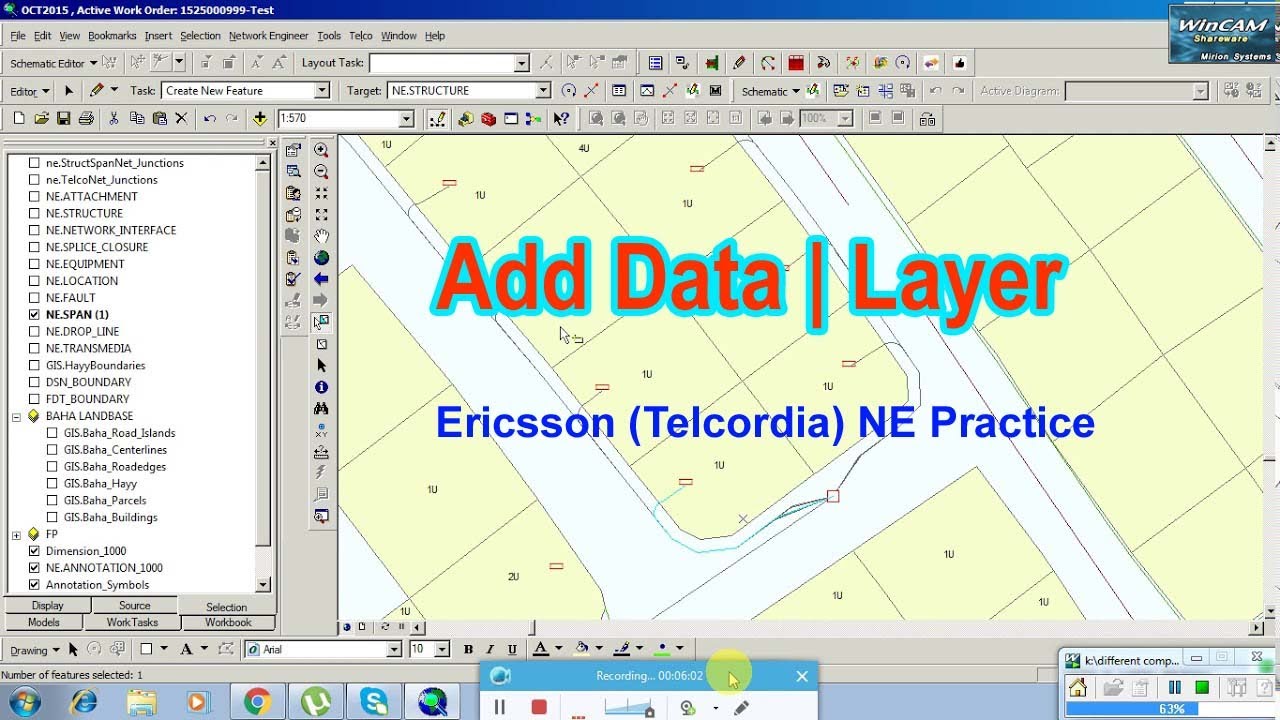
Task: Switch to the Display tab
Action: [x=47, y=605]
